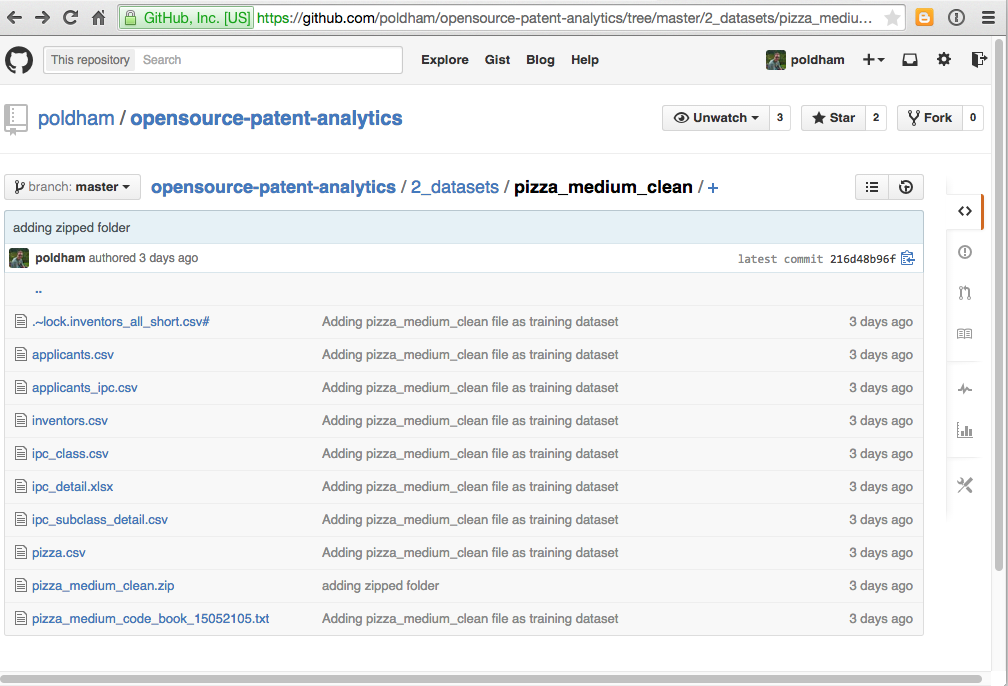Go up to parent directory (..)
Image resolution: width=1008 pixels, height=686 pixels.
click(x=39, y=290)
